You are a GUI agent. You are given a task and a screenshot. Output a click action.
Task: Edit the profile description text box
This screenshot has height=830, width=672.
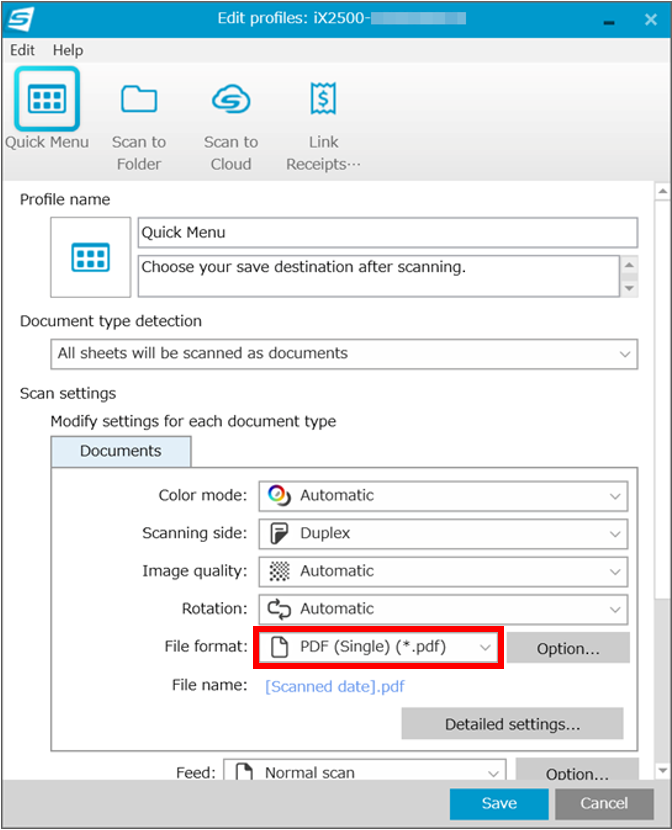378,276
